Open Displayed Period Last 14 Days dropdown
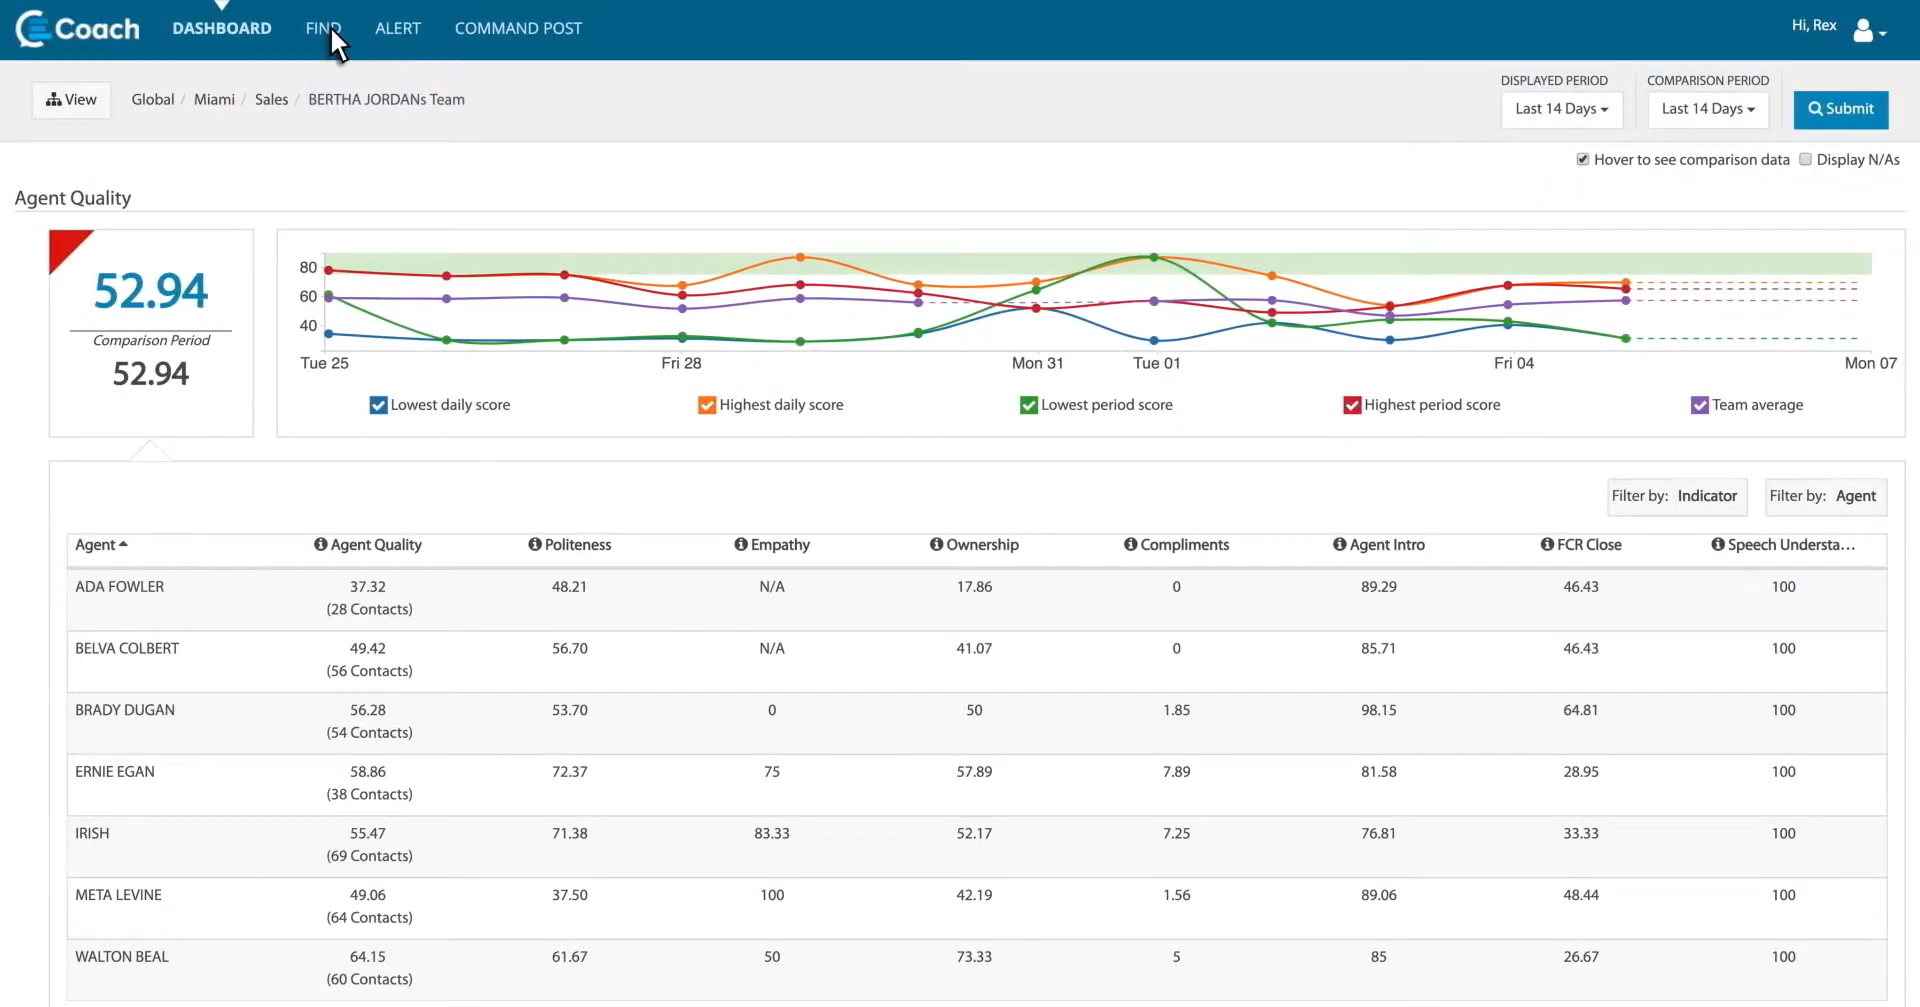The width and height of the screenshot is (1920, 1007). [1561, 109]
